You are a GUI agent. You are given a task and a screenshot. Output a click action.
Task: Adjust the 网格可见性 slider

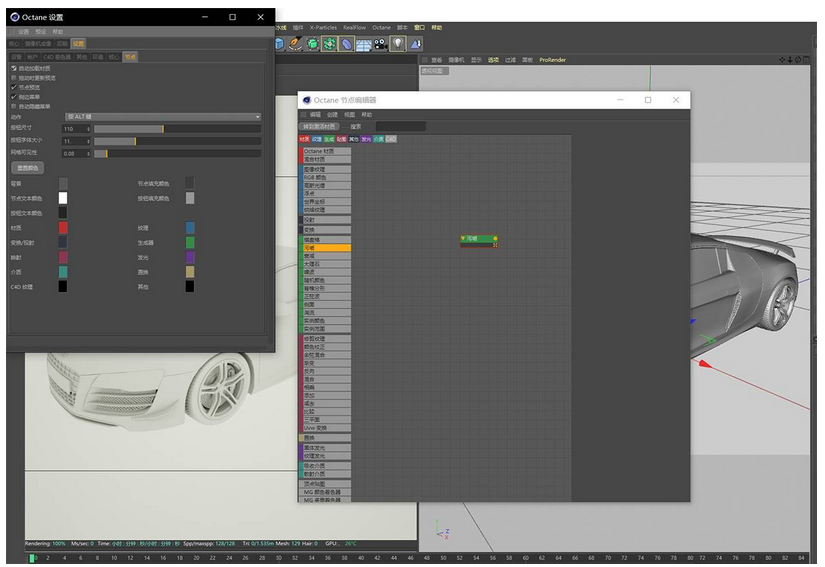[177, 154]
